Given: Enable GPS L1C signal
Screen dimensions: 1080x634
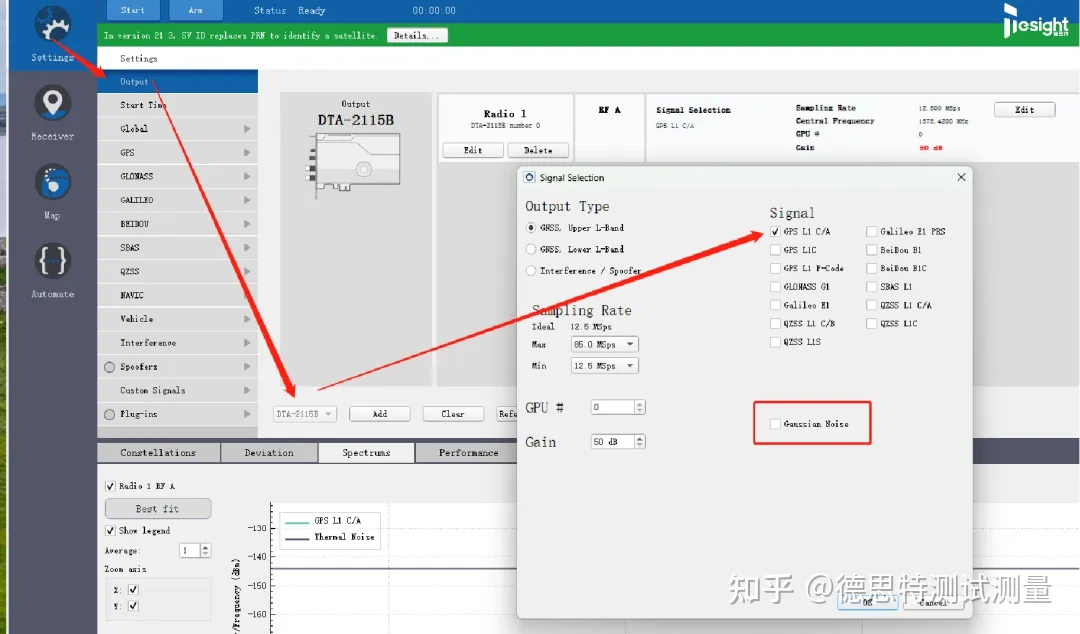Looking at the screenshot, I should [x=775, y=250].
